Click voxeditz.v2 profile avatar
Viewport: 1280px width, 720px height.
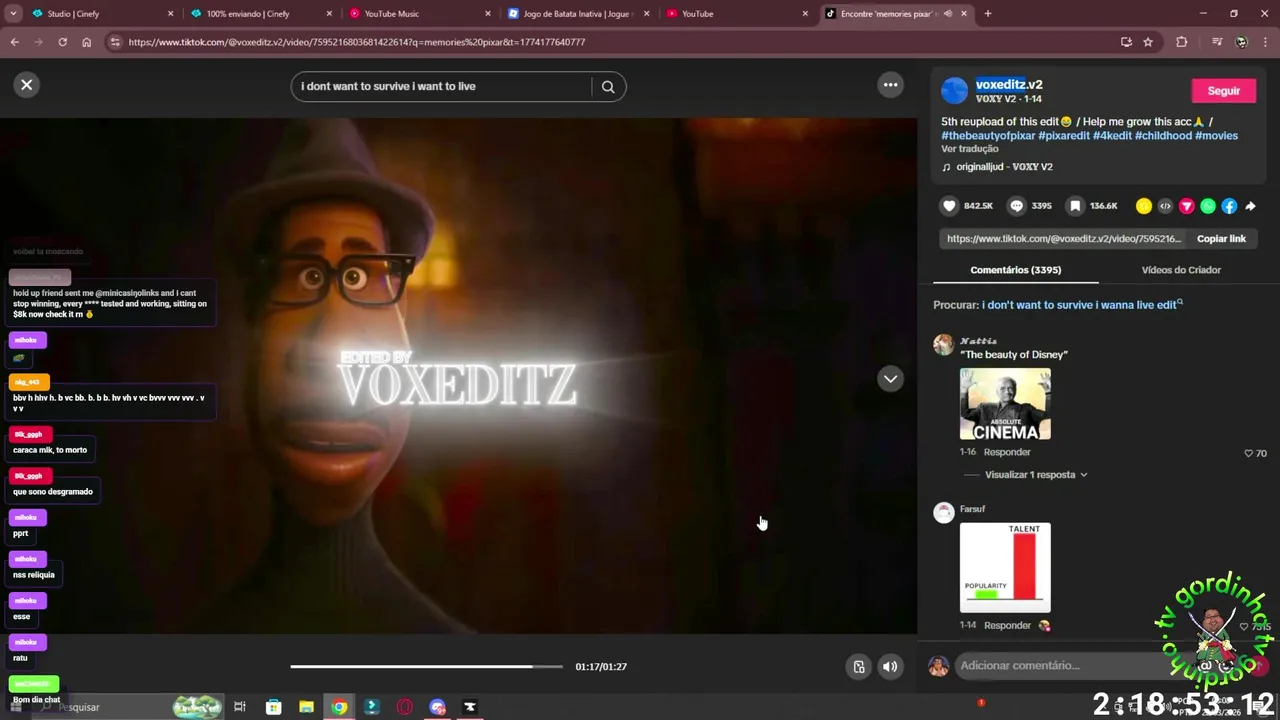coord(955,91)
